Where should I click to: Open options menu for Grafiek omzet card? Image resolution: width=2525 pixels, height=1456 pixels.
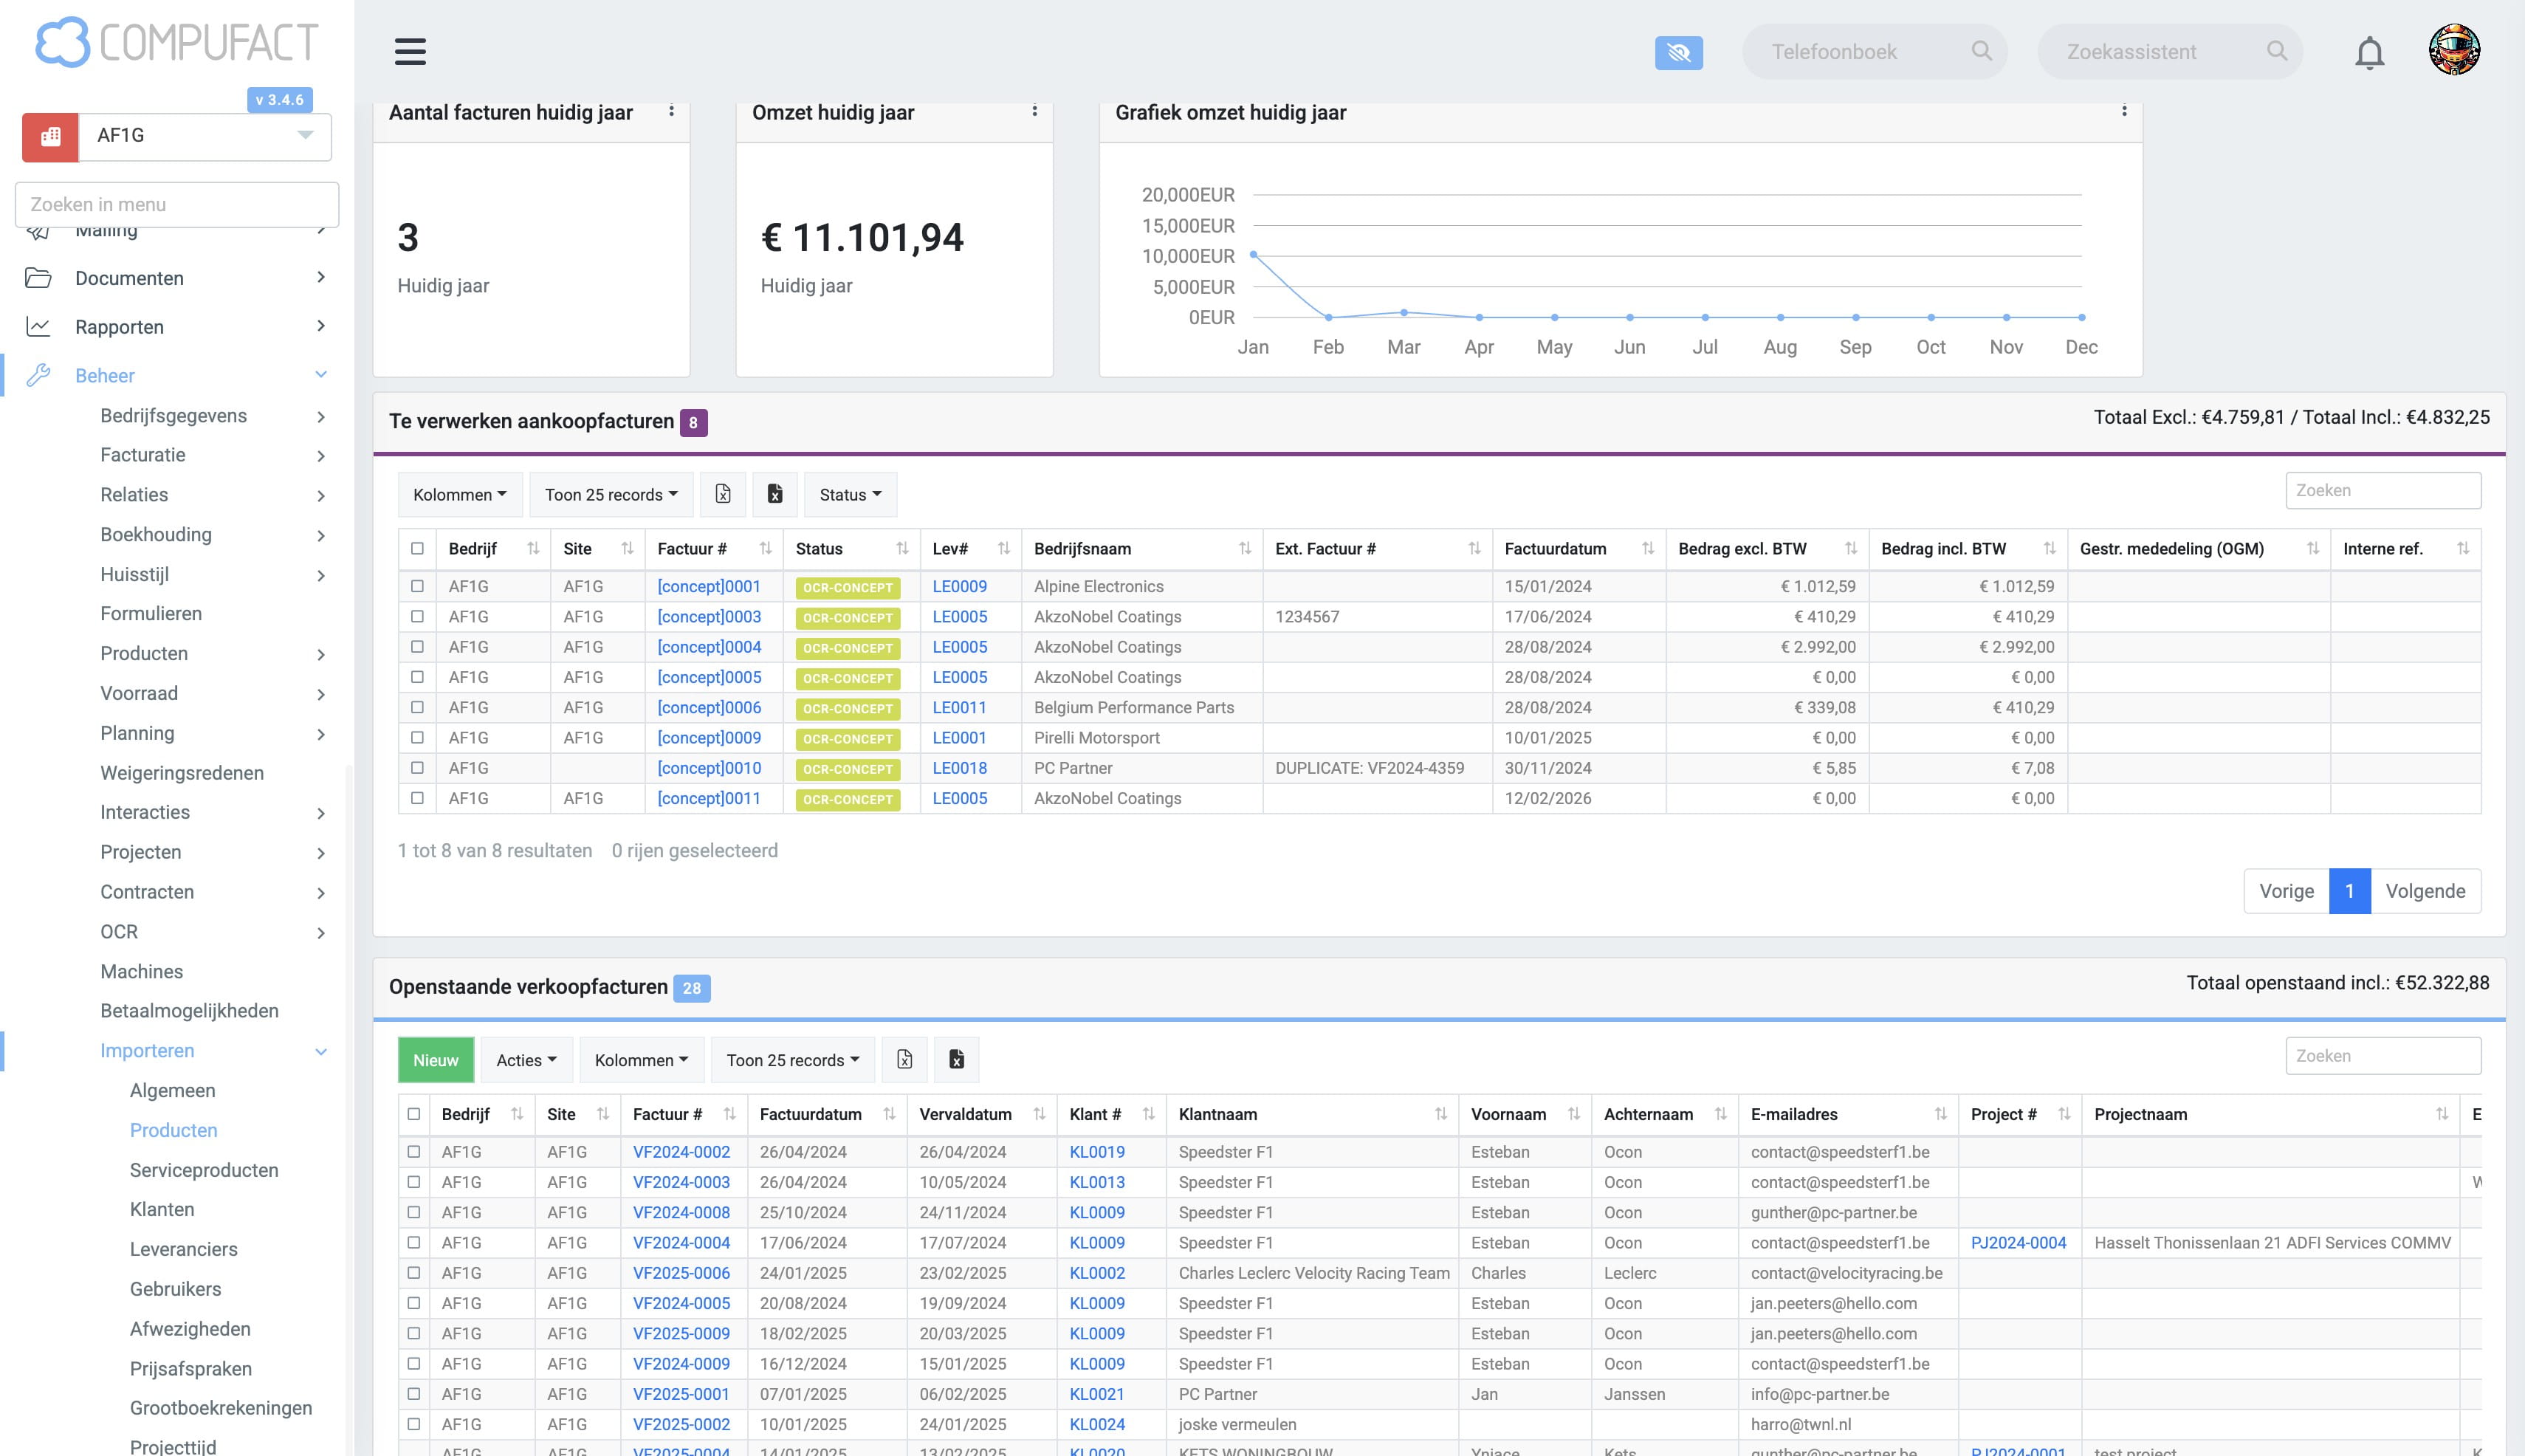(2124, 111)
